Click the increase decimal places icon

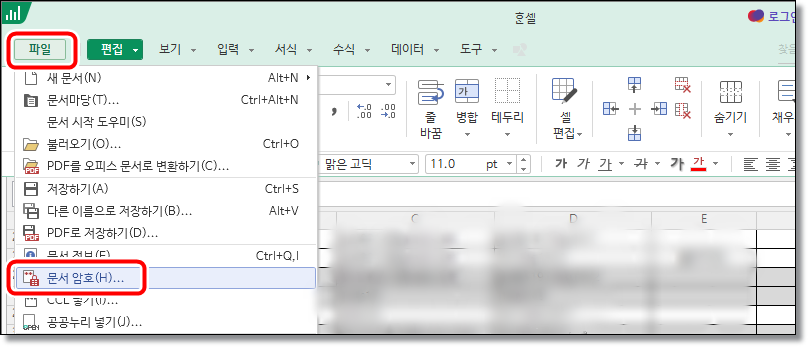point(364,111)
